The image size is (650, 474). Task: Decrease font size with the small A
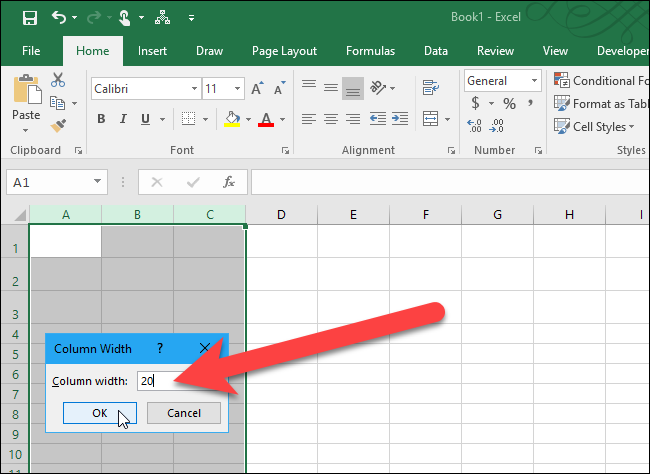[x=280, y=88]
